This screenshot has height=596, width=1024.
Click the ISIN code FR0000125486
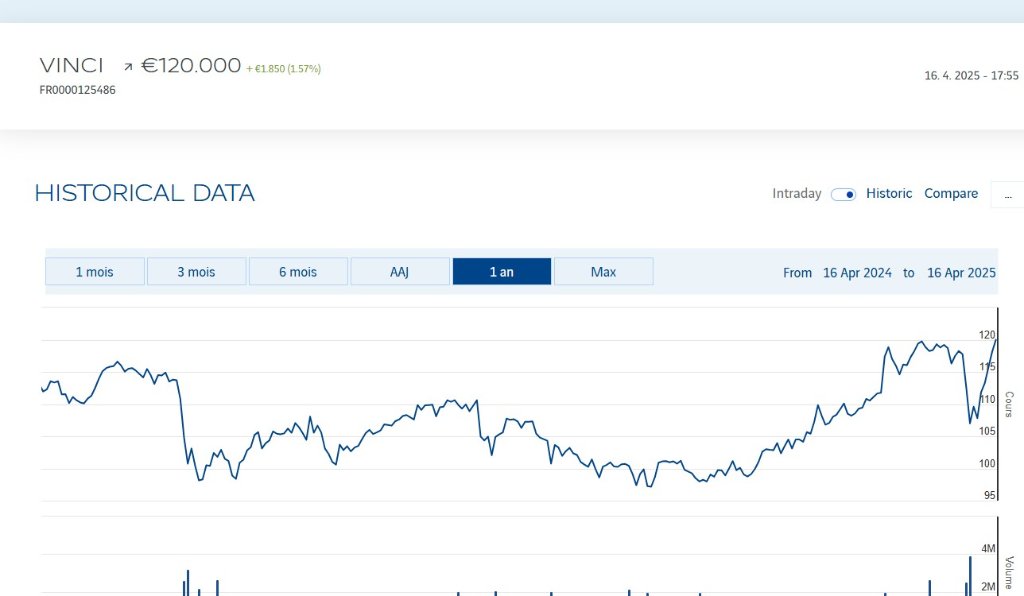(x=77, y=90)
